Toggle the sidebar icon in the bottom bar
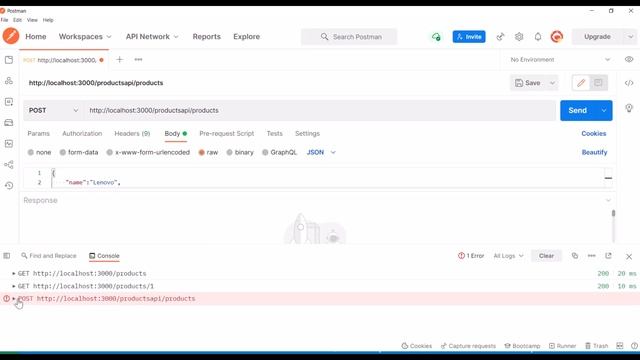 click(7, 256)
